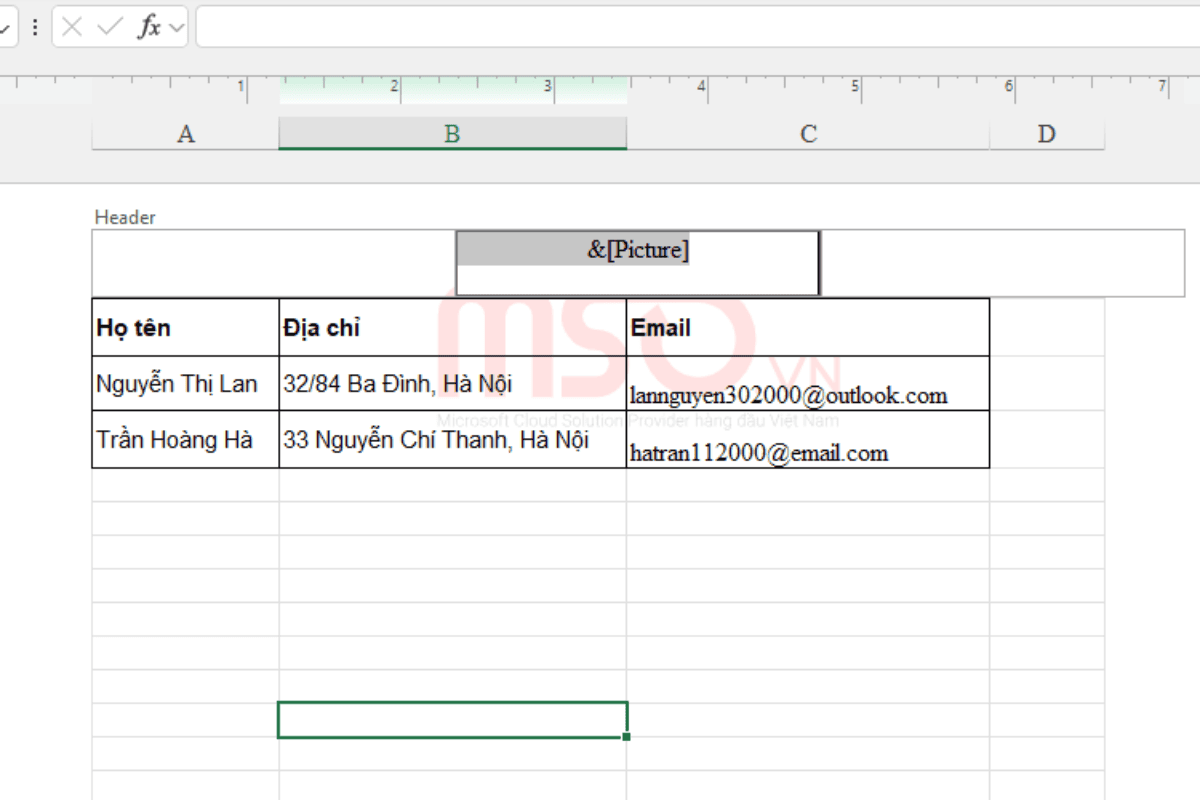This screenshot has height=800, width=1200.
Task: Click the Cancel (X) icon in formula bar
Action: pyautogui.click(x=71, y=27)
